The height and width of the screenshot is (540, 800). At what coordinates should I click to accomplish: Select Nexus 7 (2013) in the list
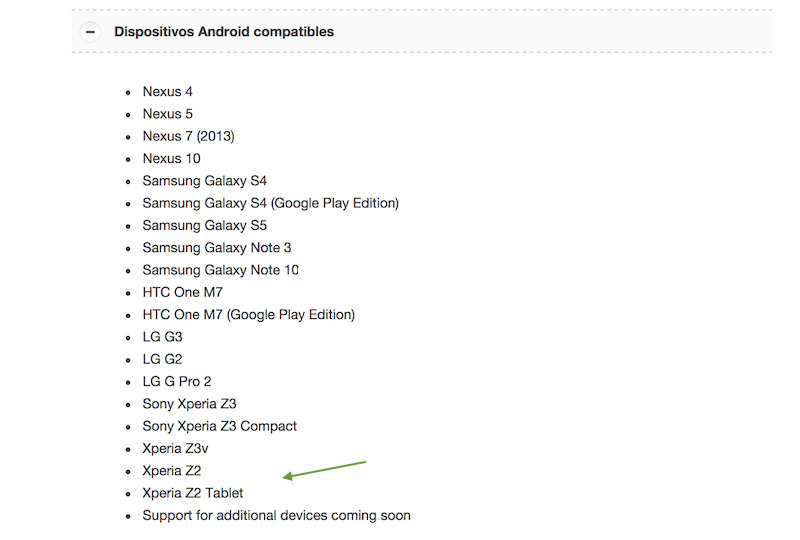tap(188, 136)
